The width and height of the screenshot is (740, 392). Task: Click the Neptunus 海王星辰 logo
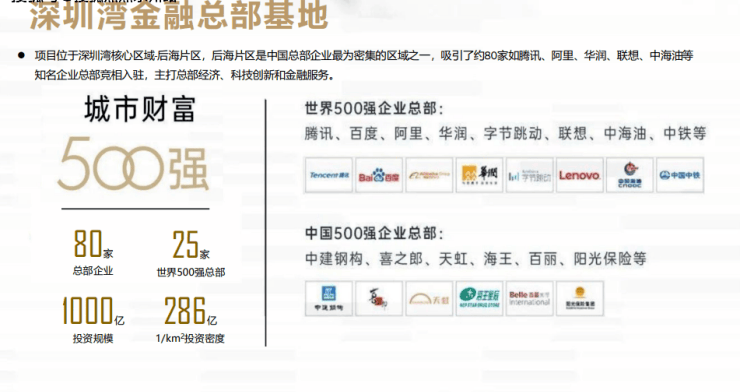coord(479,299)
